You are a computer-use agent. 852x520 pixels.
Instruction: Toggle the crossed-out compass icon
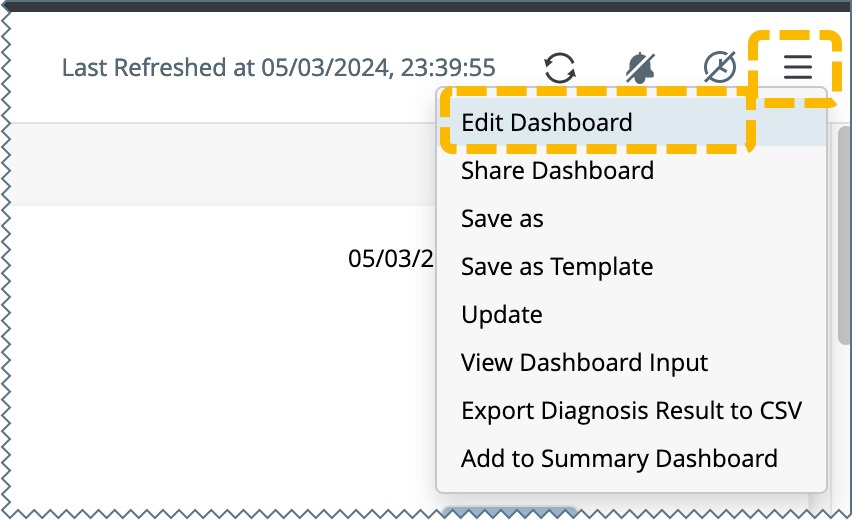(720, 68)
